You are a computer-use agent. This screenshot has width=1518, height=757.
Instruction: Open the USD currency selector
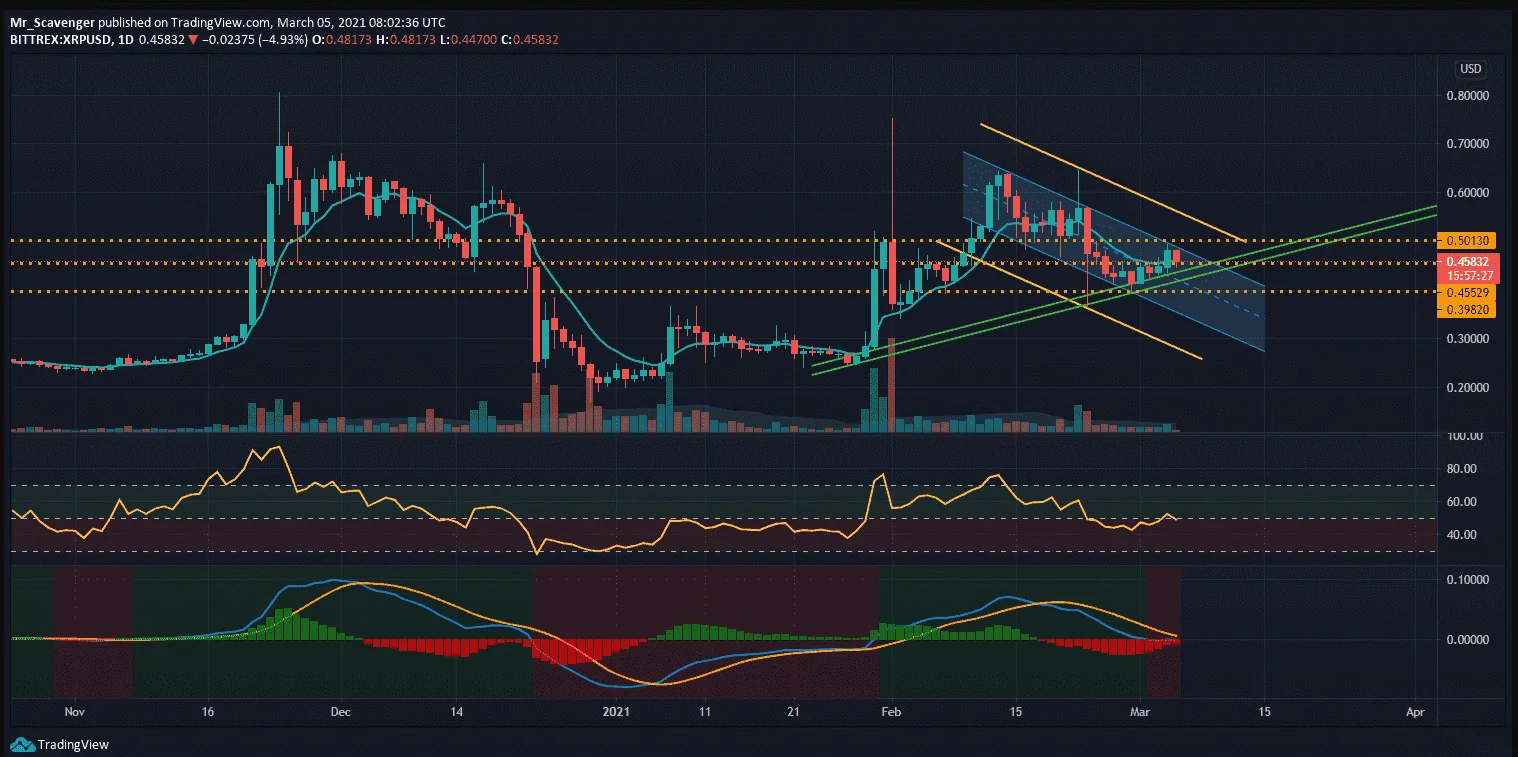tap(1471, 69)
